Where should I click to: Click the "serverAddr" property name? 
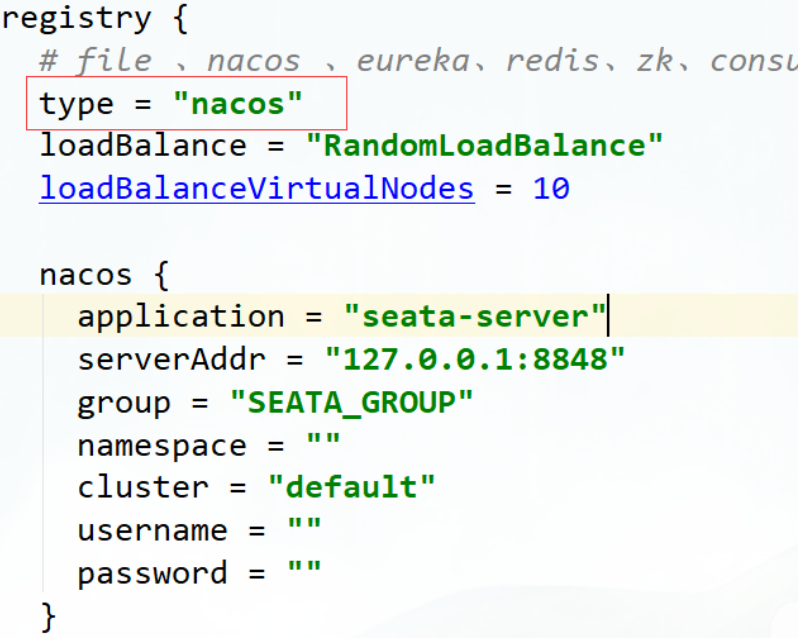pyautogui.click(x=171, y=359)
